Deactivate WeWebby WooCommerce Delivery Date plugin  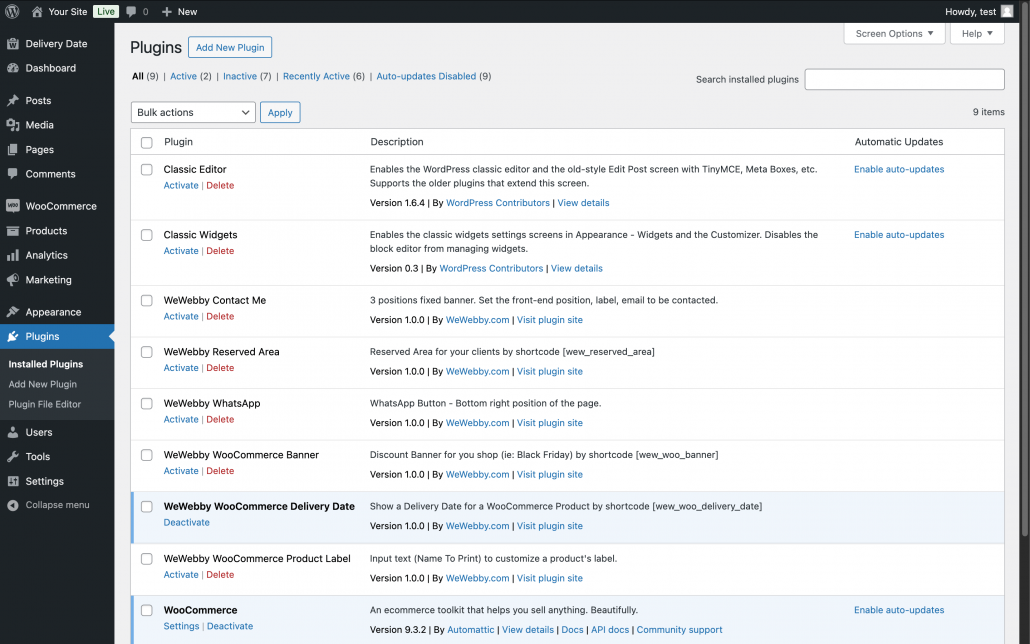click(x=187, y=523)
